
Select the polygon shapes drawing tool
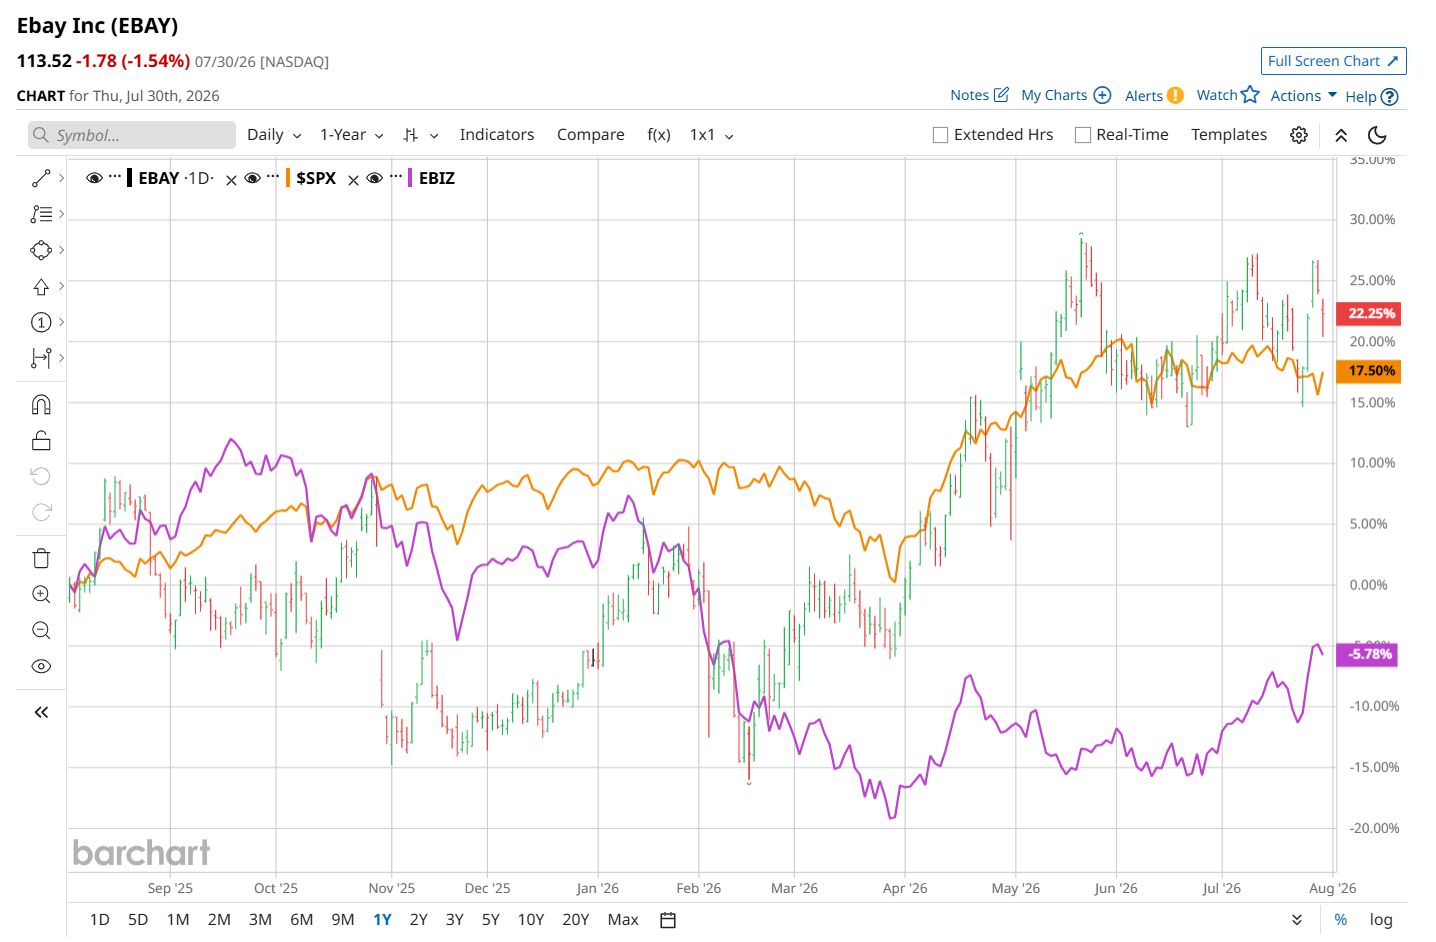tap(41, 250)
